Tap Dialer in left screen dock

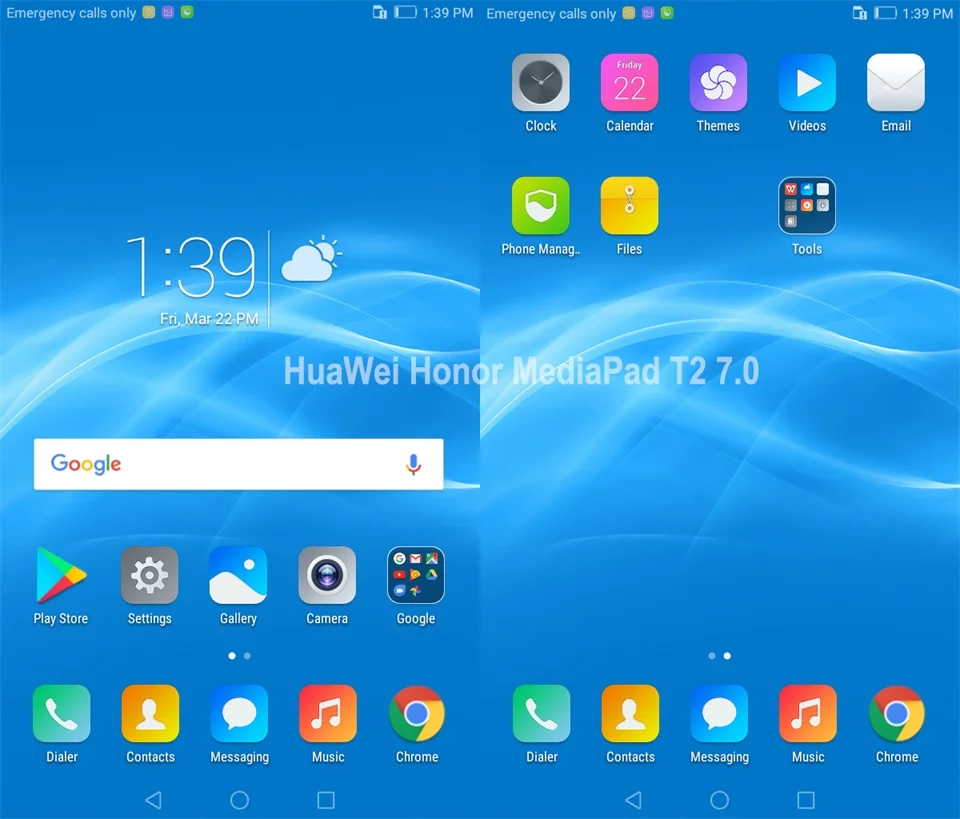click(61, 713)
